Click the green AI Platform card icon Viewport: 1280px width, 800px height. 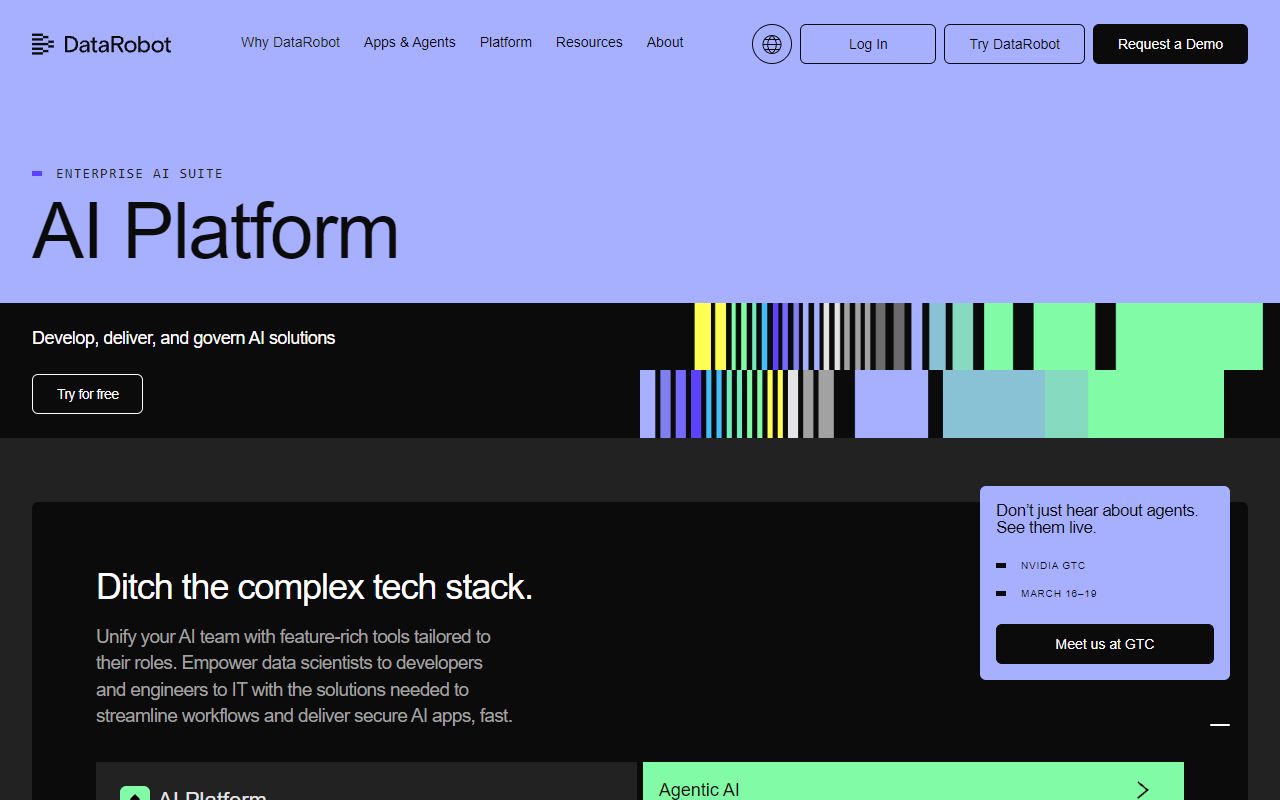click(134, 794)
